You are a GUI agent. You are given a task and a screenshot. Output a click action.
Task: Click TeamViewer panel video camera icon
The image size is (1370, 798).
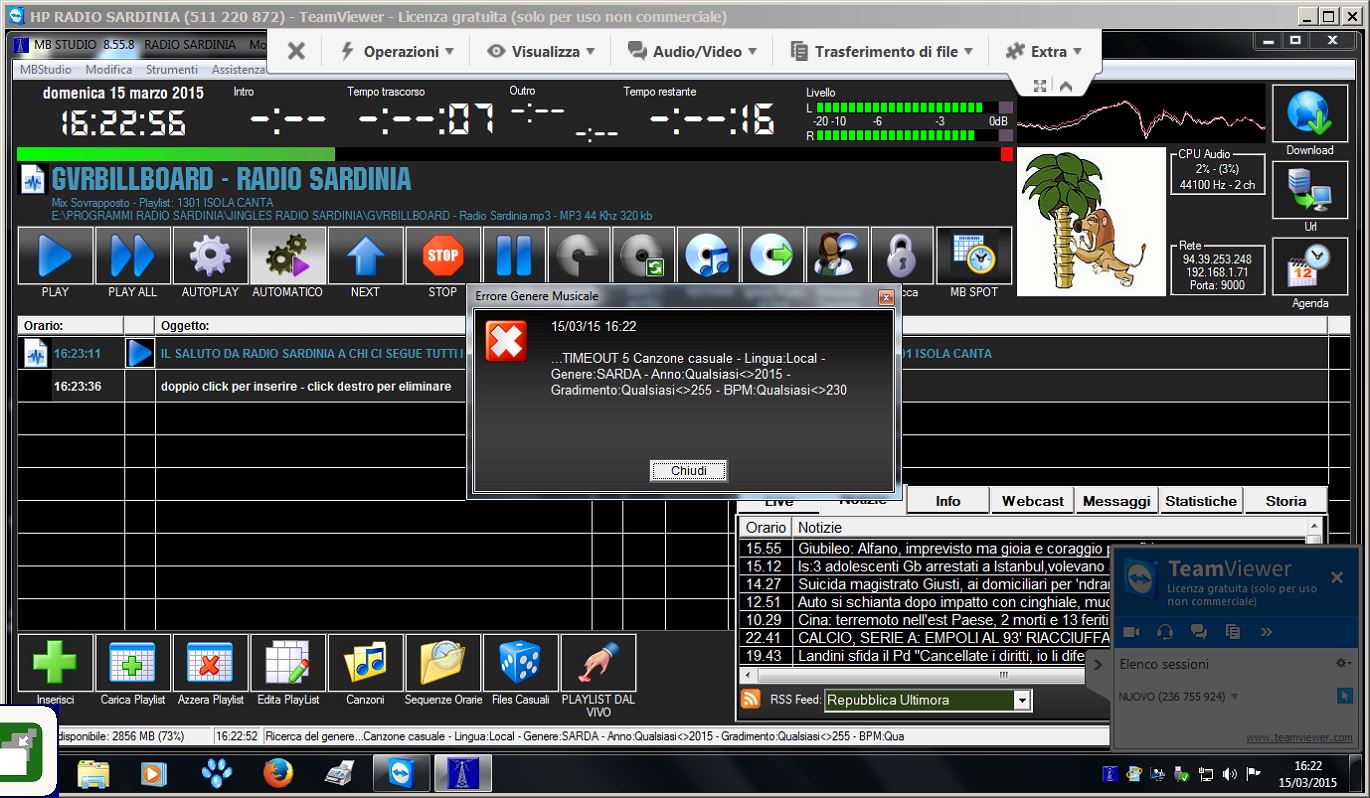[1132, 632]
